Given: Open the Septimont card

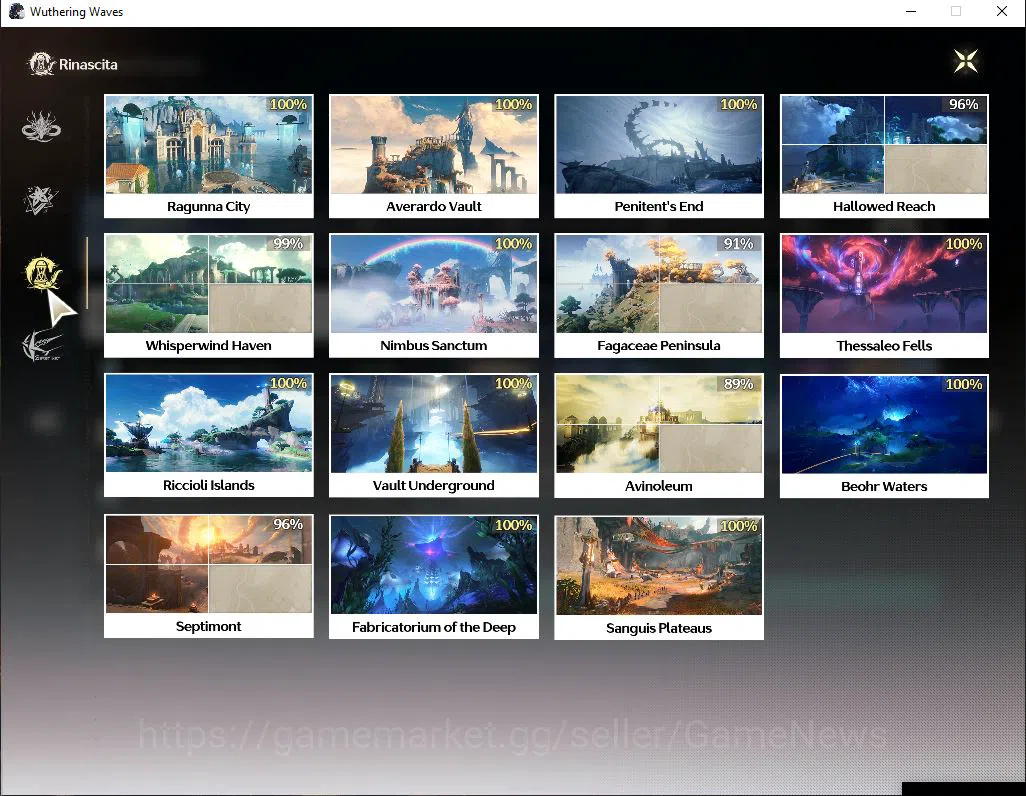Looking at the screenshot, I should point(209,576).
